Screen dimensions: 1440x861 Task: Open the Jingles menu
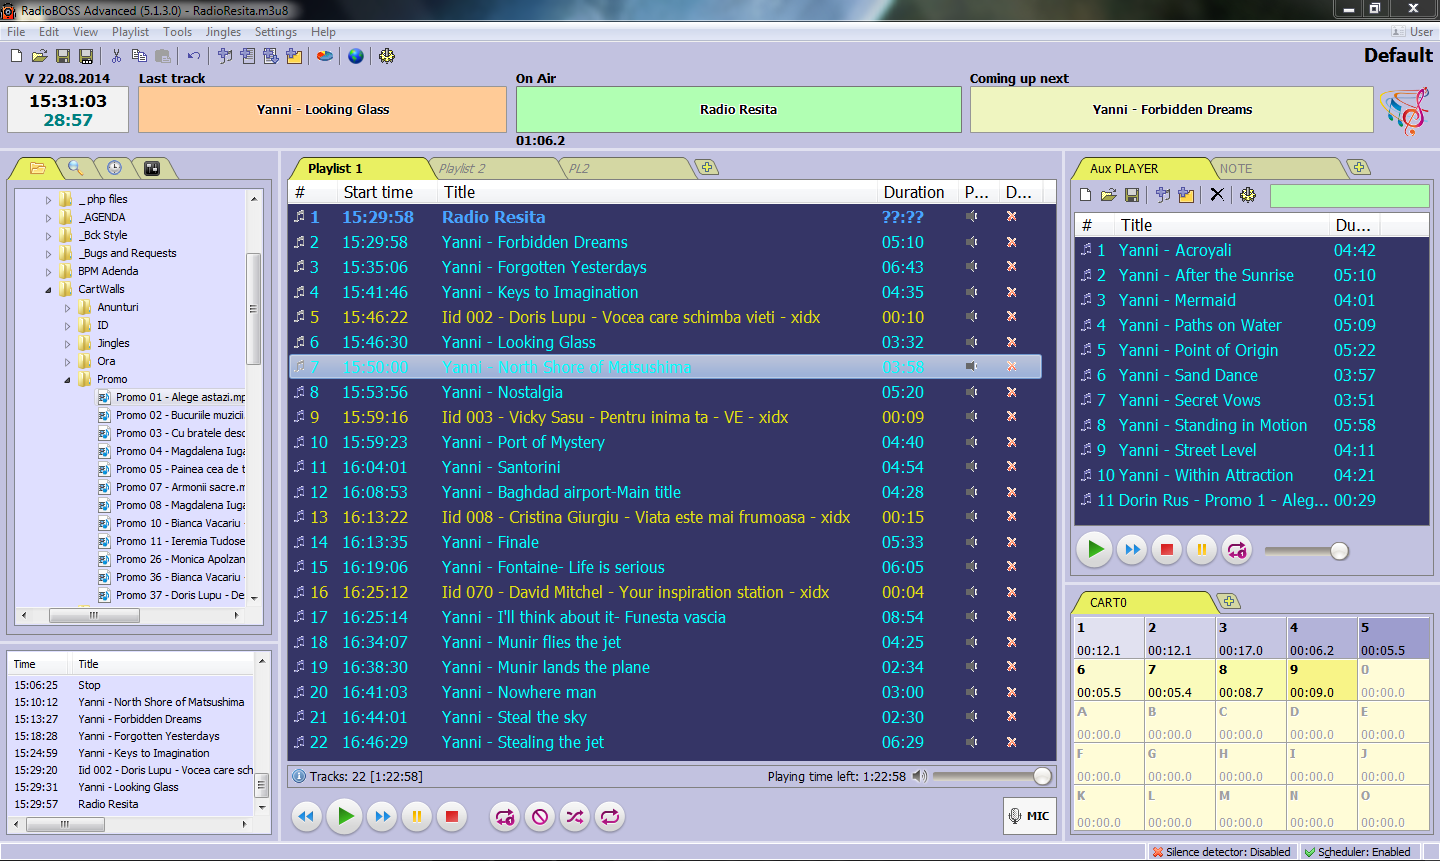click(x=223, y=32)
